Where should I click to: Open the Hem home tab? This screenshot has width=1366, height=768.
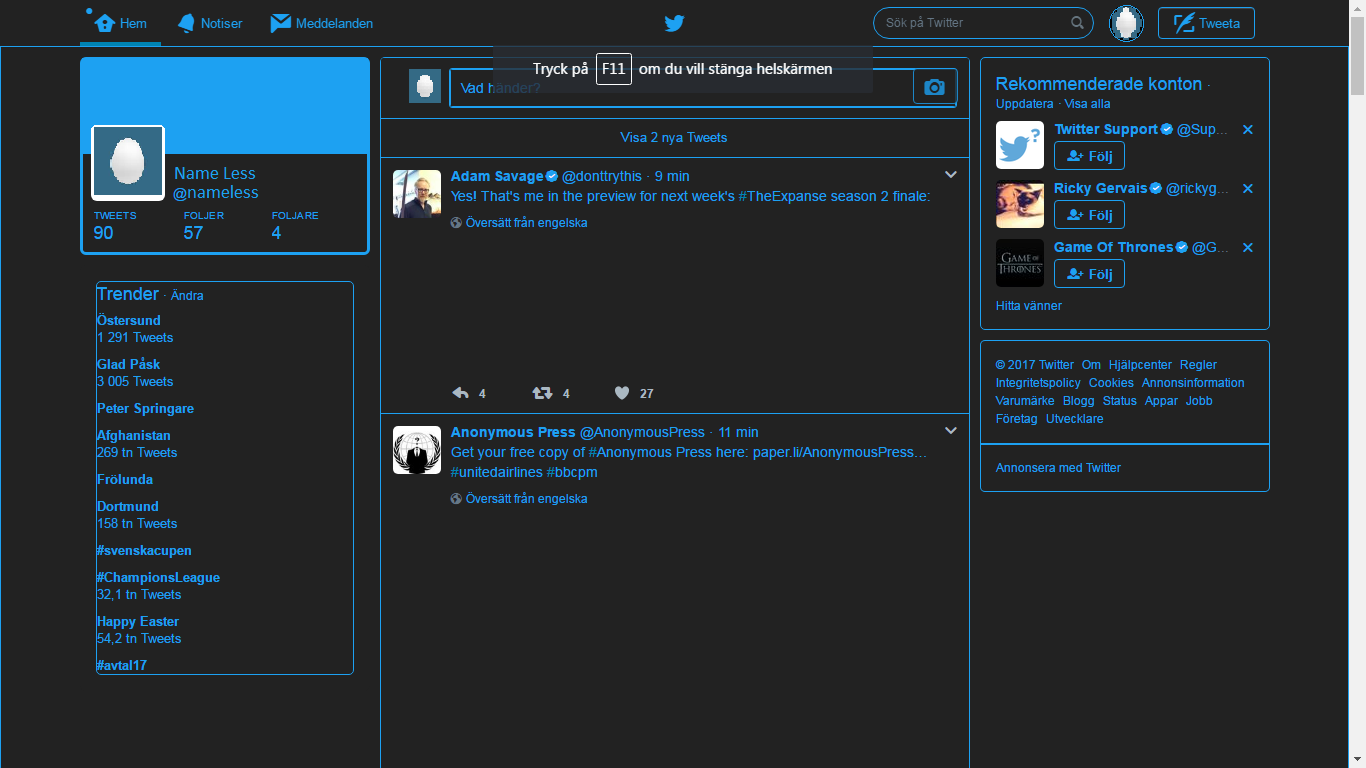120,23
